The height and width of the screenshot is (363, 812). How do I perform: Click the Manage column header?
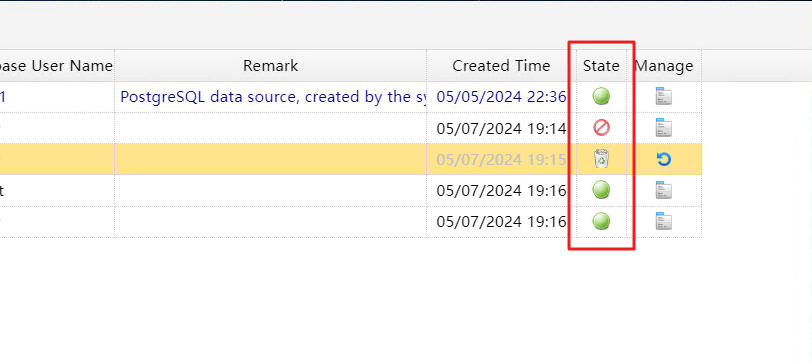[x=664, y=66]
